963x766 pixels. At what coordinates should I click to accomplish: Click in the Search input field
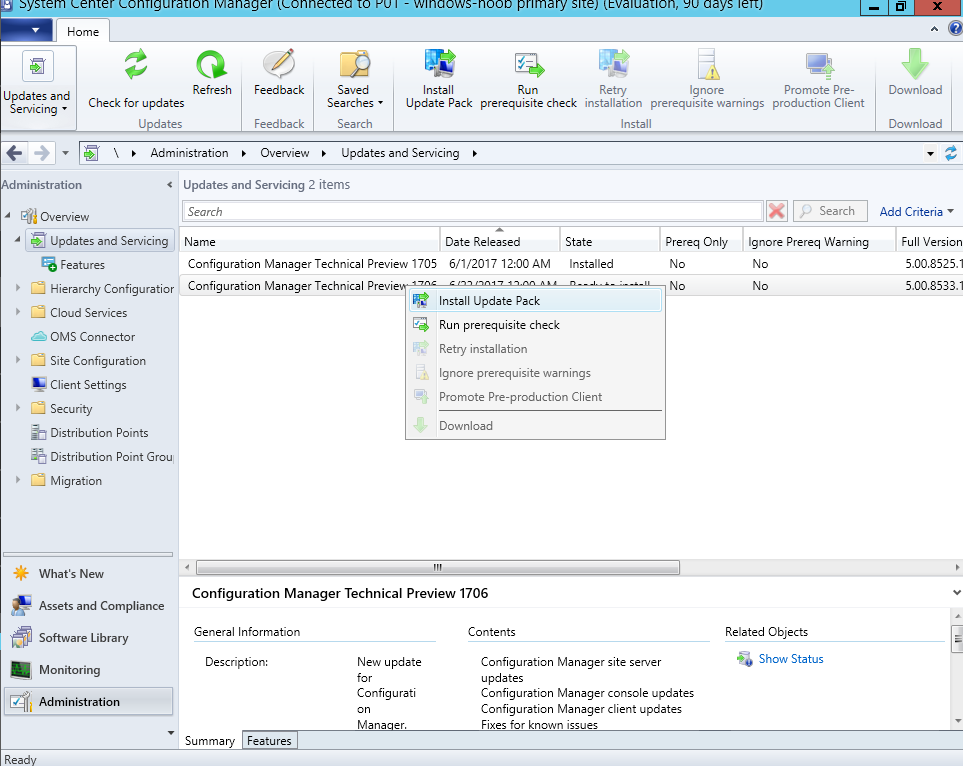pyautogui.click(x=472, y=211)
